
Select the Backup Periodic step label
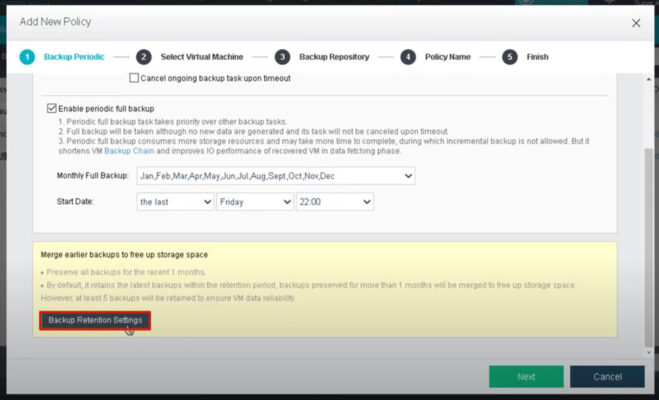point(74,57)
